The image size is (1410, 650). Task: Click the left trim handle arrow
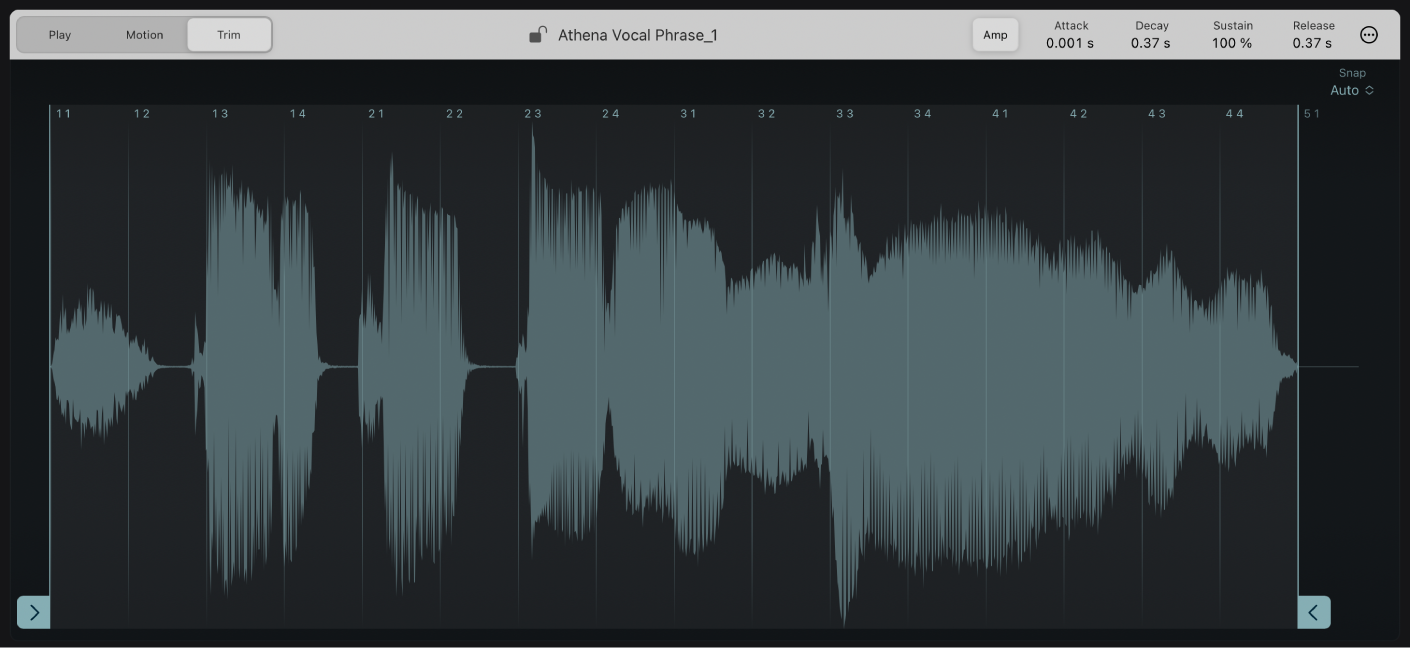tap(33, 612)
